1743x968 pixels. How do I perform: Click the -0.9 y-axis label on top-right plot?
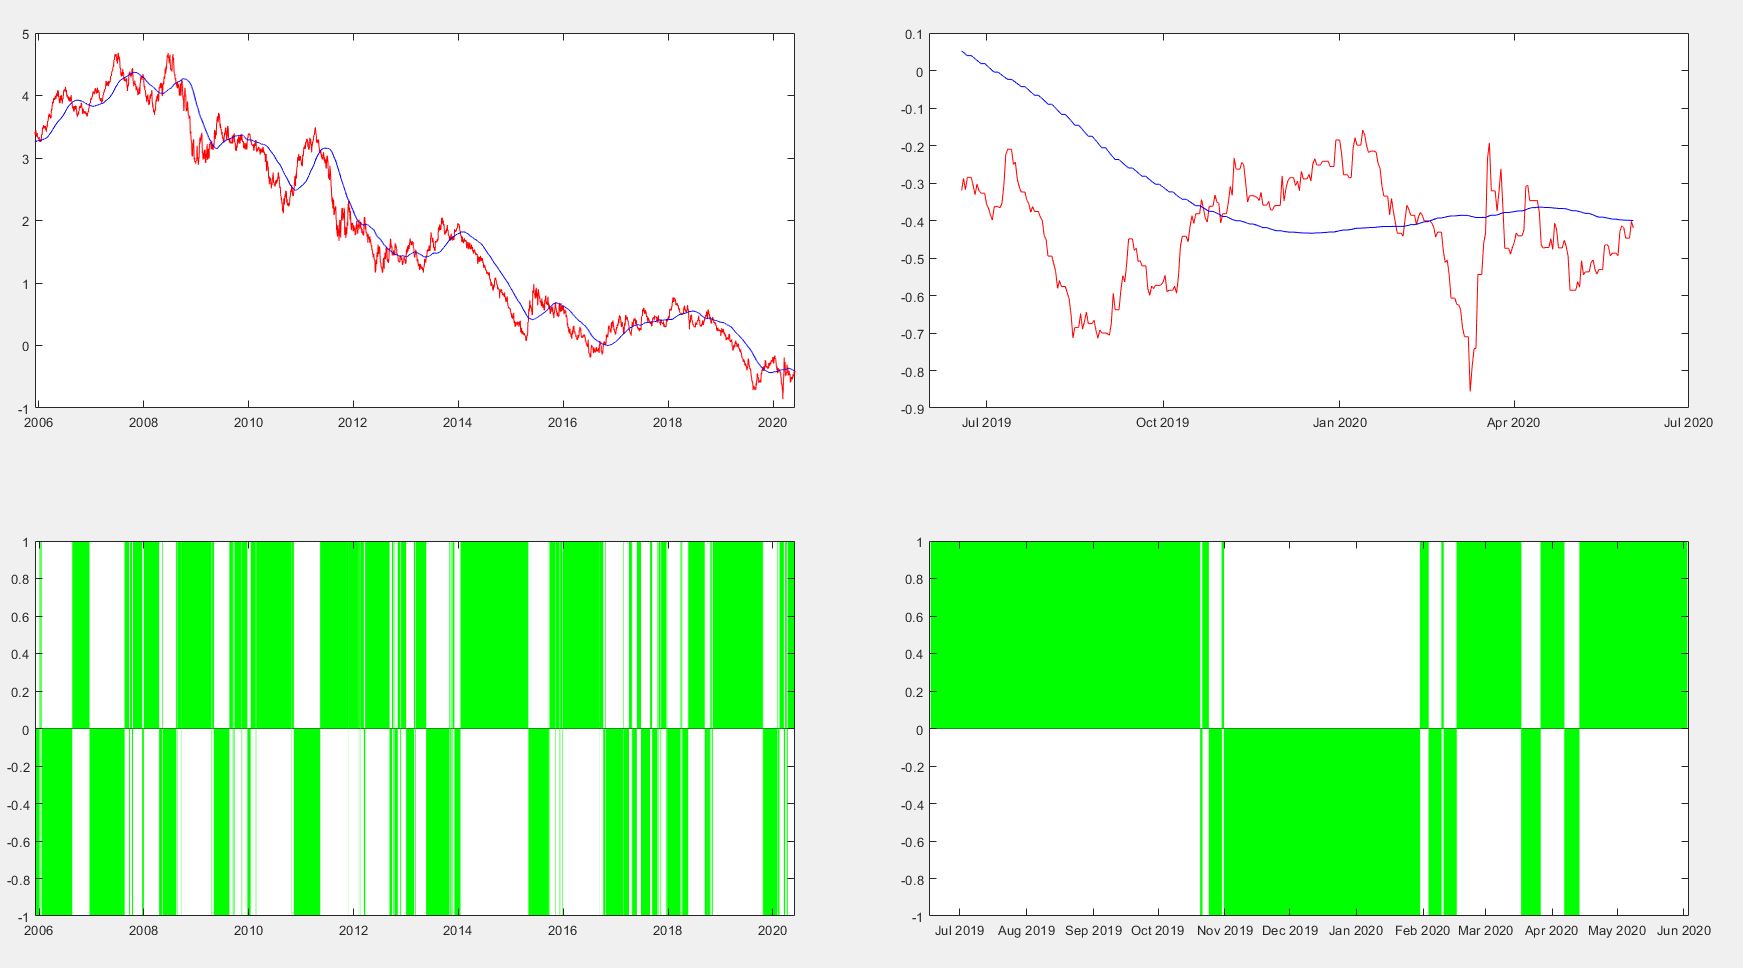pos(912,409)
